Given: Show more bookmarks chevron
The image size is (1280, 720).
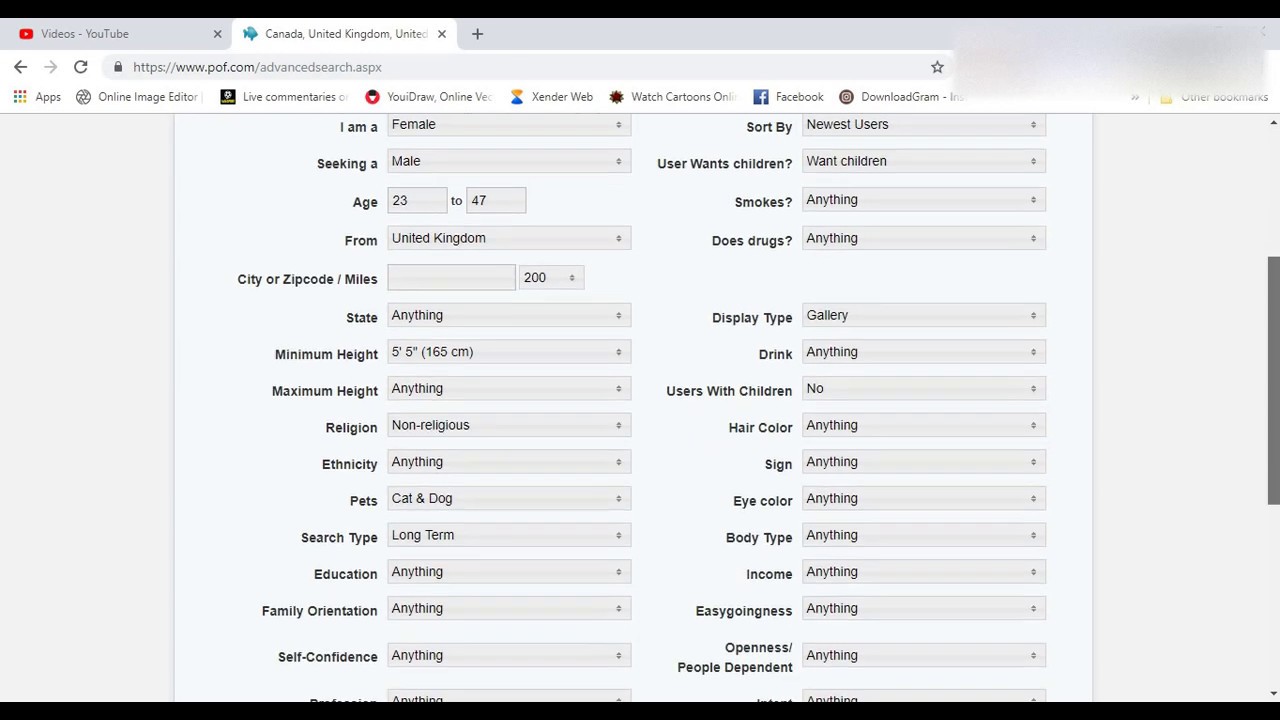Looking at the screenshot, I should click(x=1135, y=97).
